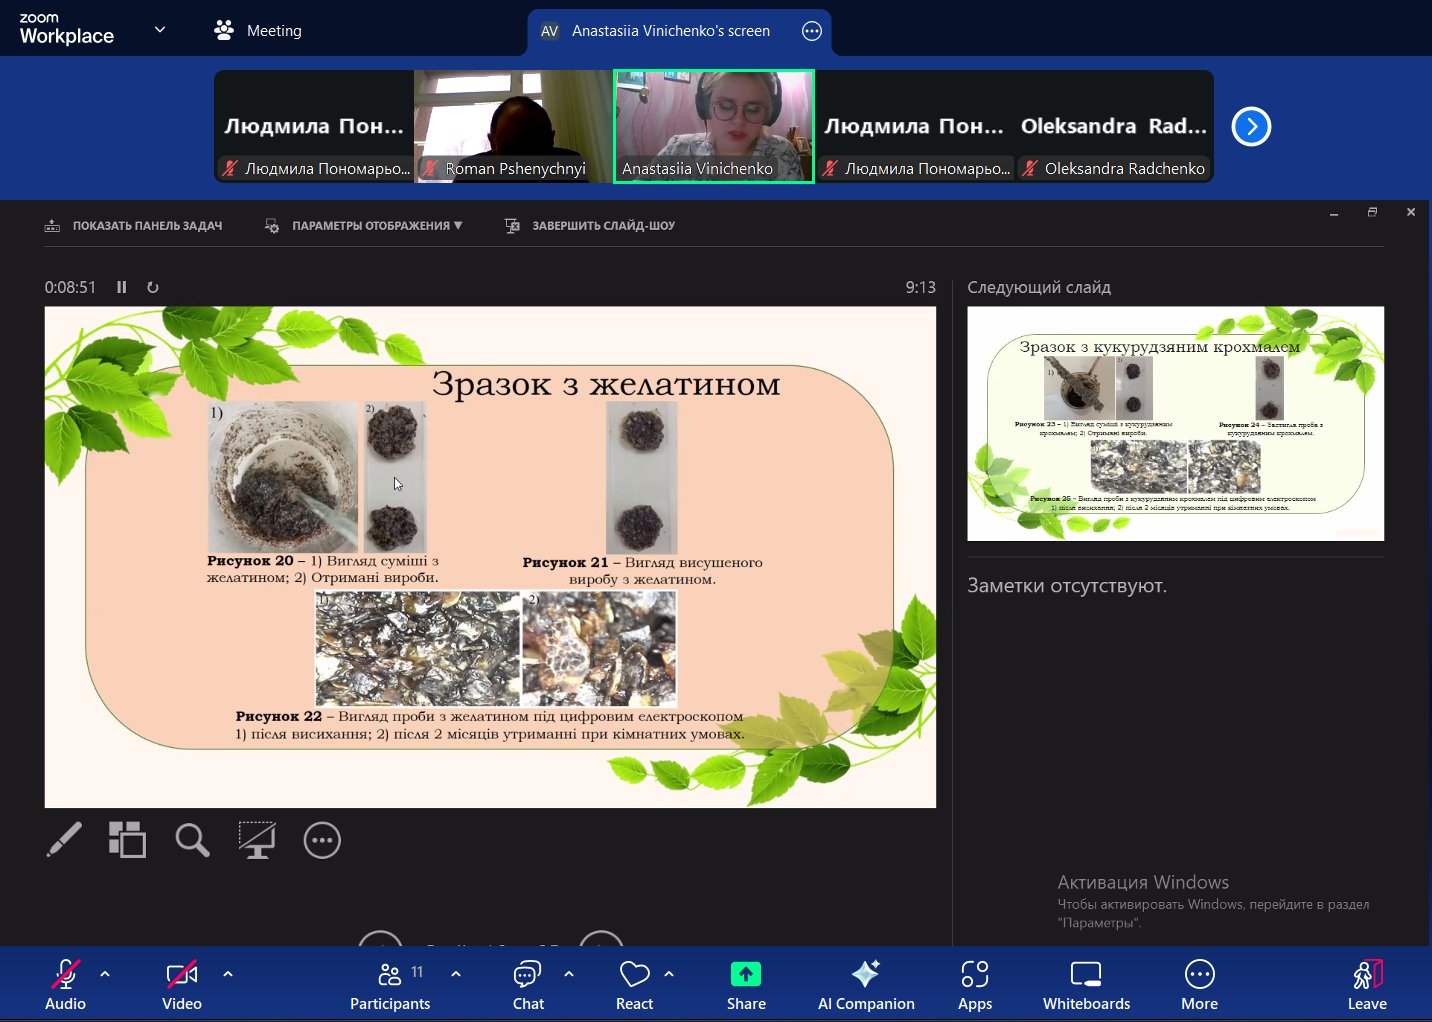1432x1022 pixels.
Task: Open the Whiteboards panel
Action: click(1086, 985)
